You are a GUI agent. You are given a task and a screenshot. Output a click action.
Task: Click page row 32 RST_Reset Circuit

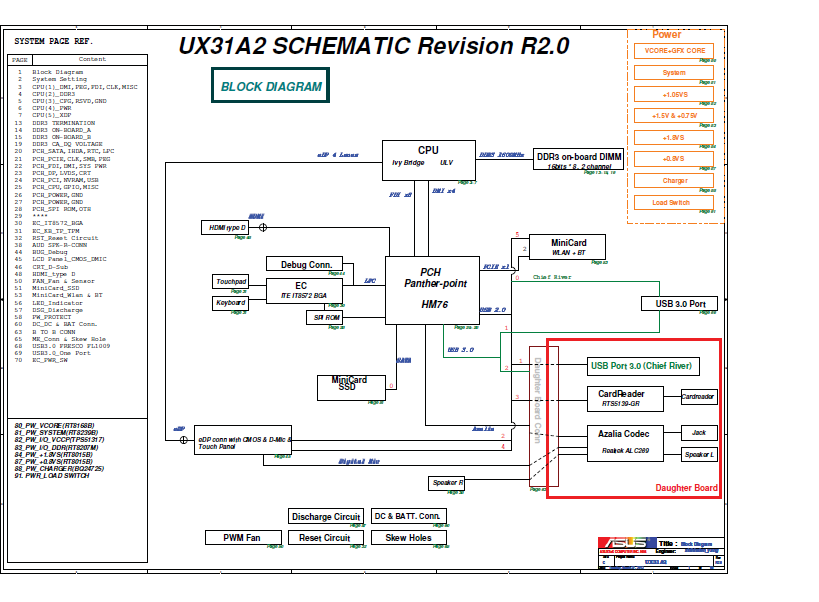point(56,238)
